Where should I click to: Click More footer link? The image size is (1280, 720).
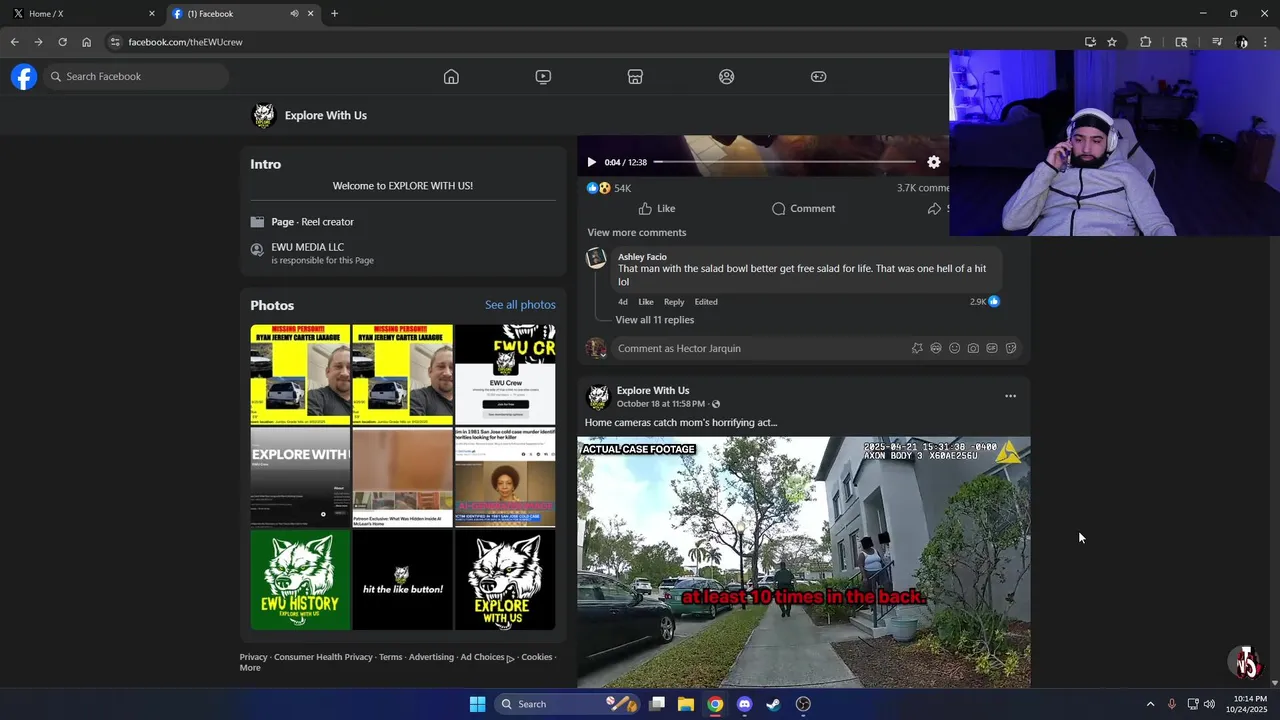pyautogui.click(x=250, y=668)
